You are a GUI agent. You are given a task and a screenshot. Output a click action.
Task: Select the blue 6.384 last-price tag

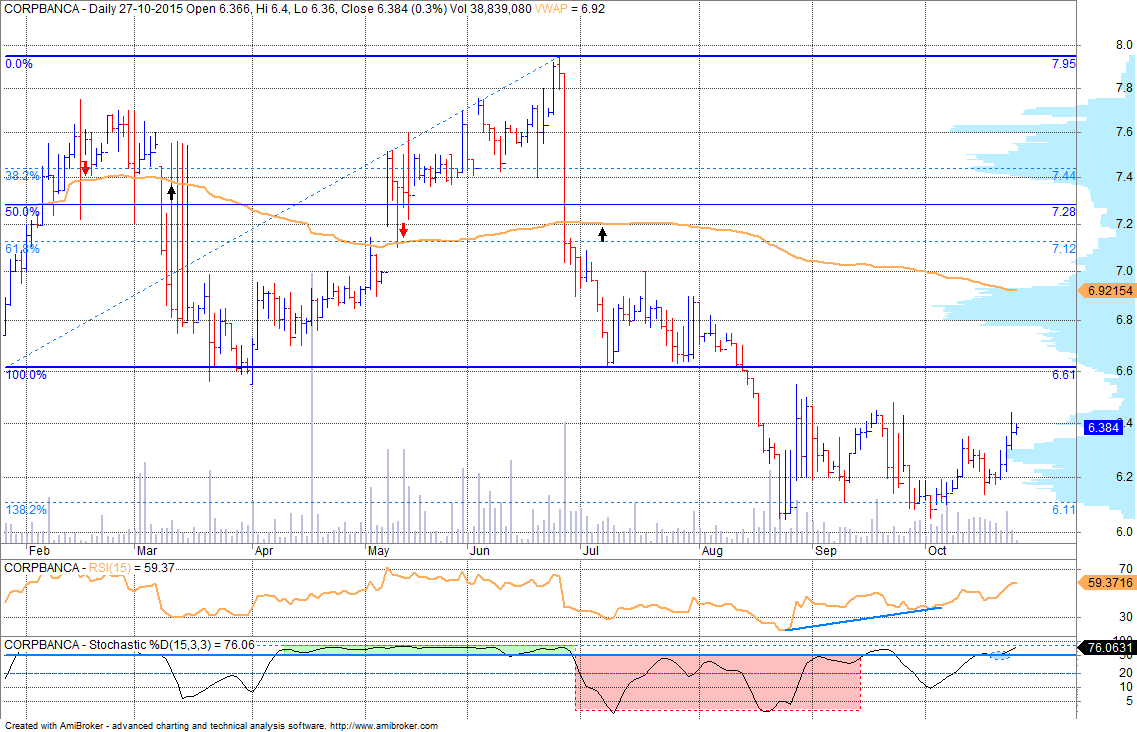point(1103,427)
